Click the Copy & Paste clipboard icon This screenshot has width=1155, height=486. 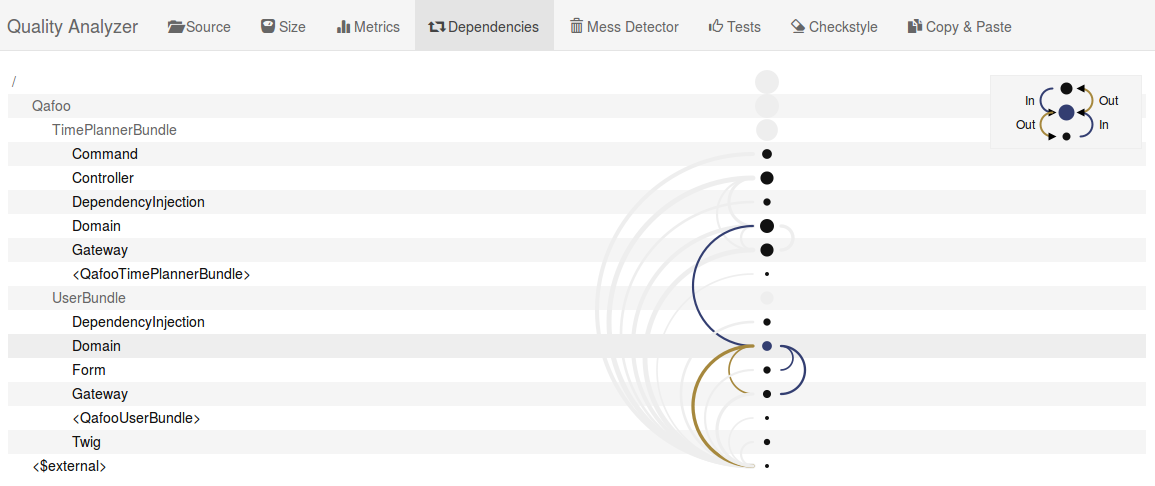(915, 27)
